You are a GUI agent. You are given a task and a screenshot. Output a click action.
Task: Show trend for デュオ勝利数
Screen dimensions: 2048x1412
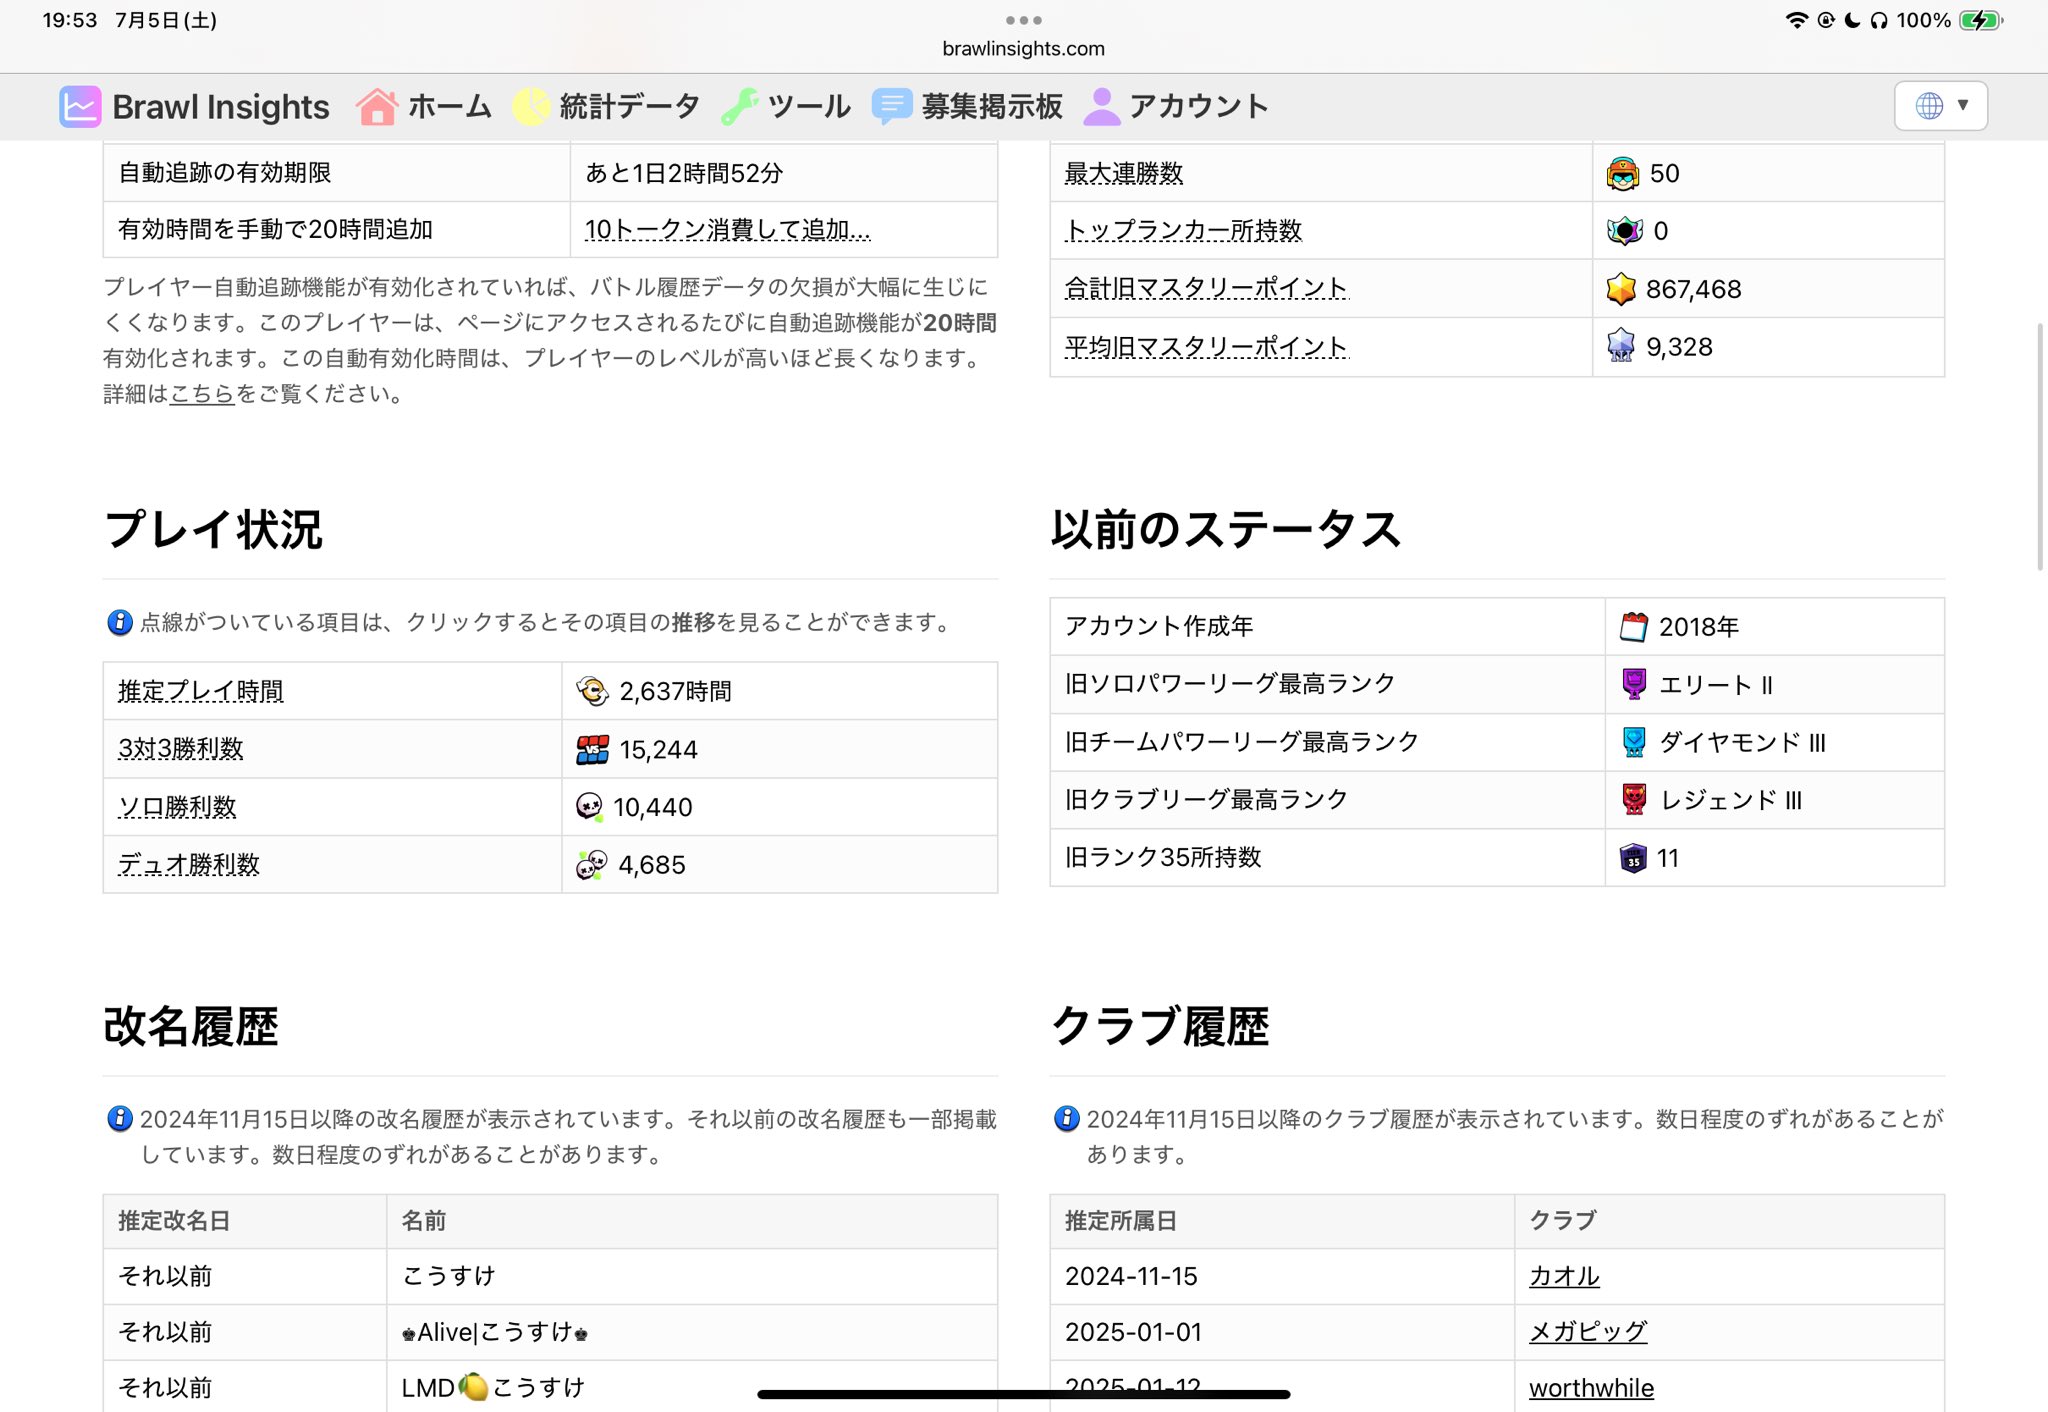click(x=189, y=865)
